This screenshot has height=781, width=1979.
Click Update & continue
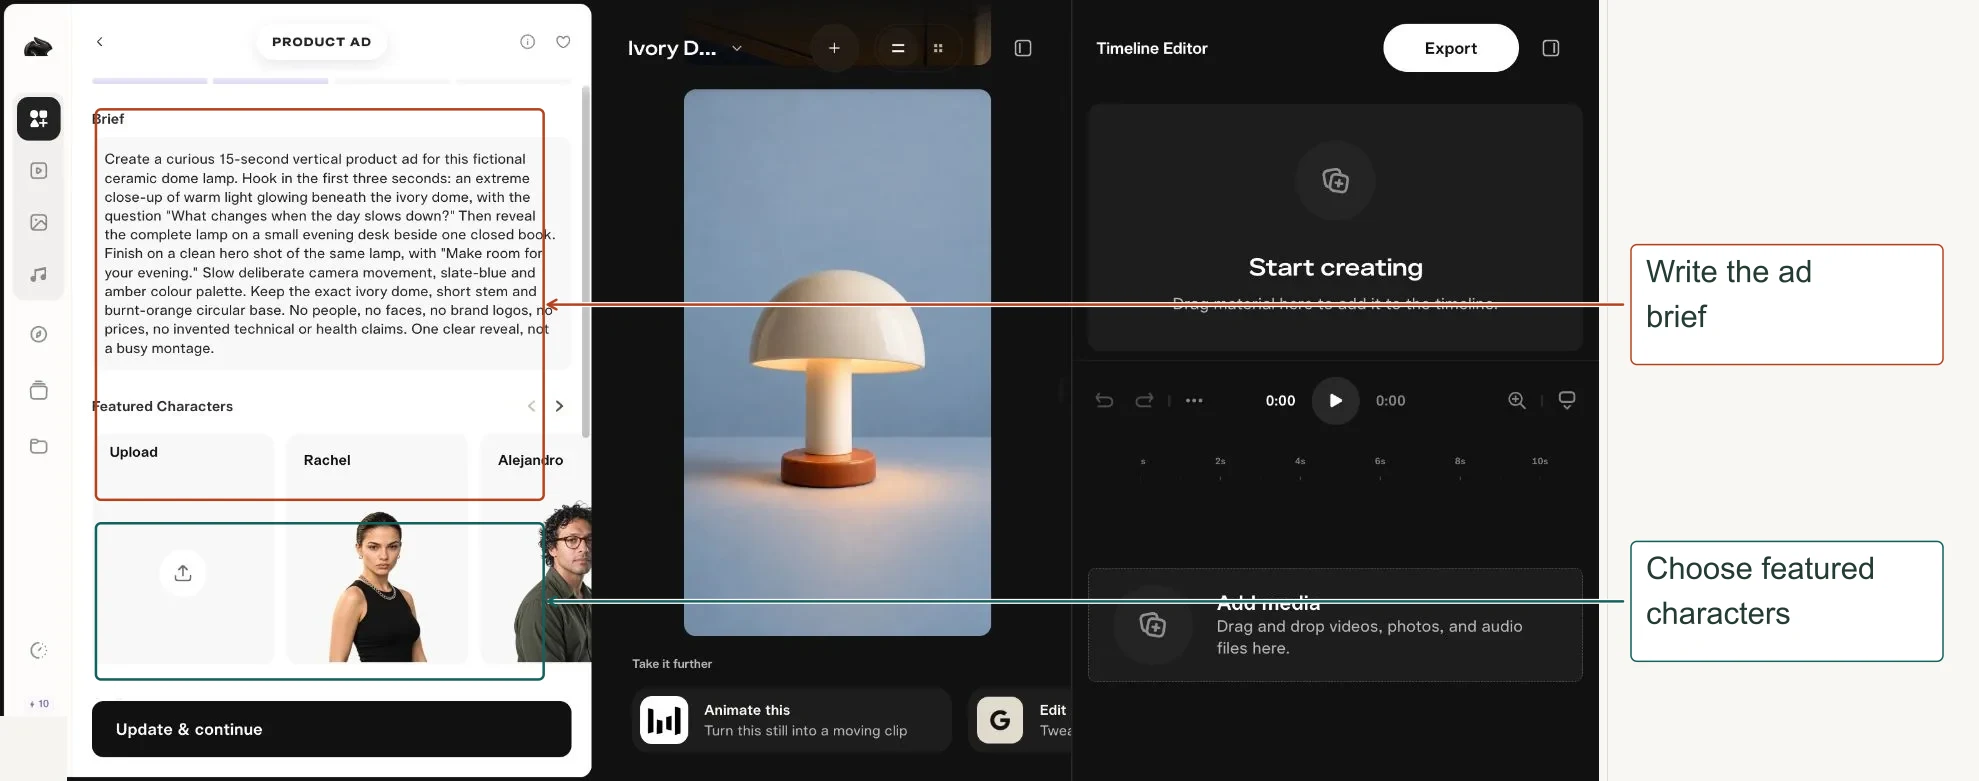pyautogui.click(x=332, y=729)
